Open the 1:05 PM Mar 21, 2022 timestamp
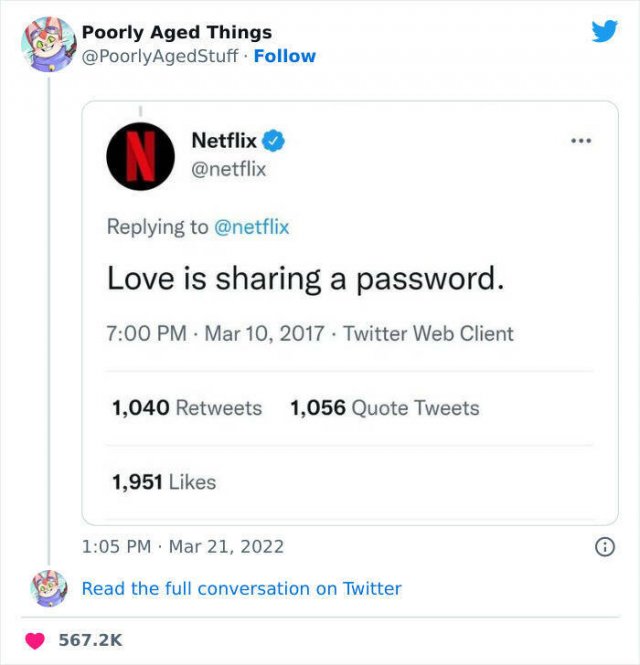This screenshot has width=640, height=665. click(183, 547)
